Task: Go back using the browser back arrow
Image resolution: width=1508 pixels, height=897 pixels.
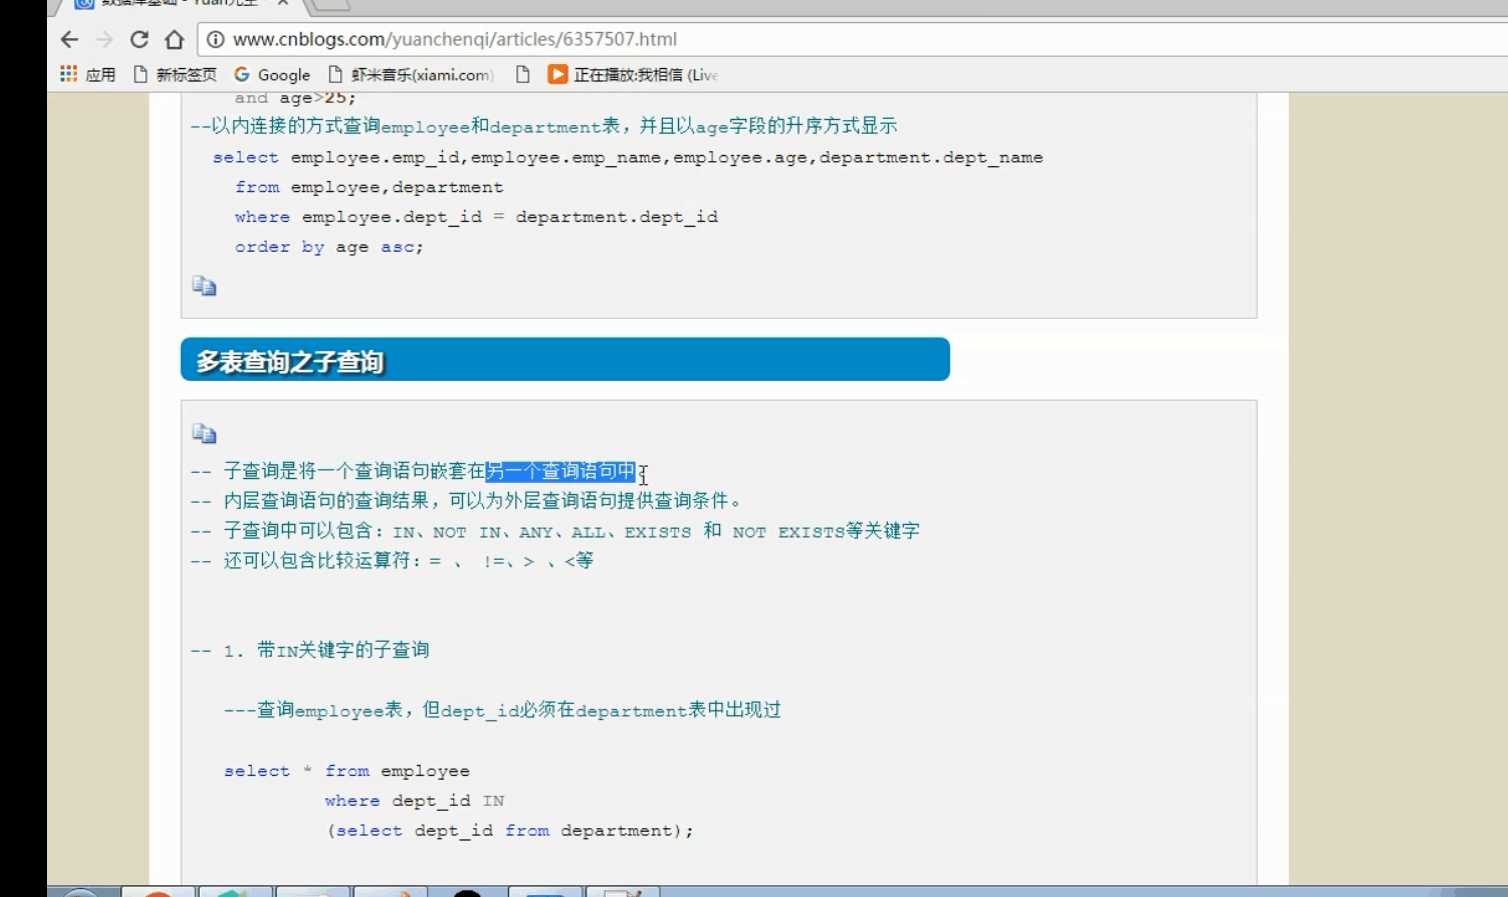Action: 69,40
